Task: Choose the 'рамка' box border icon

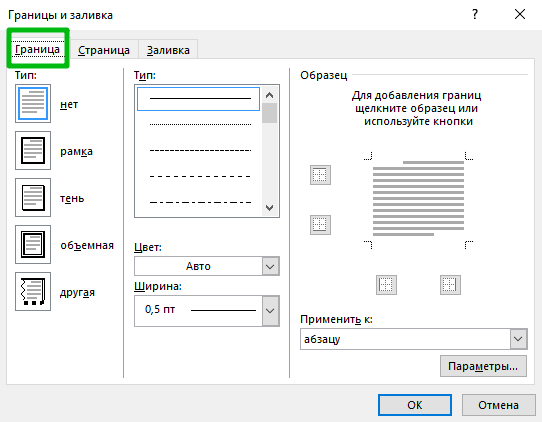Action: pos(33,150)
